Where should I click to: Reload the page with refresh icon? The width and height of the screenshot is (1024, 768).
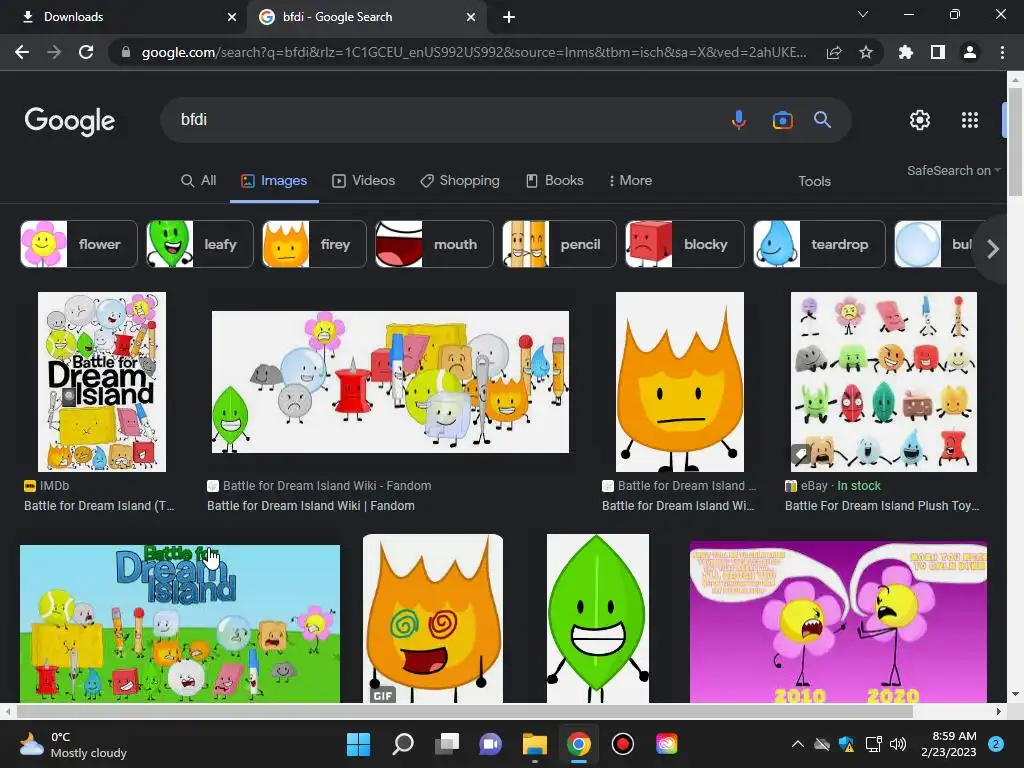point(86,52)
